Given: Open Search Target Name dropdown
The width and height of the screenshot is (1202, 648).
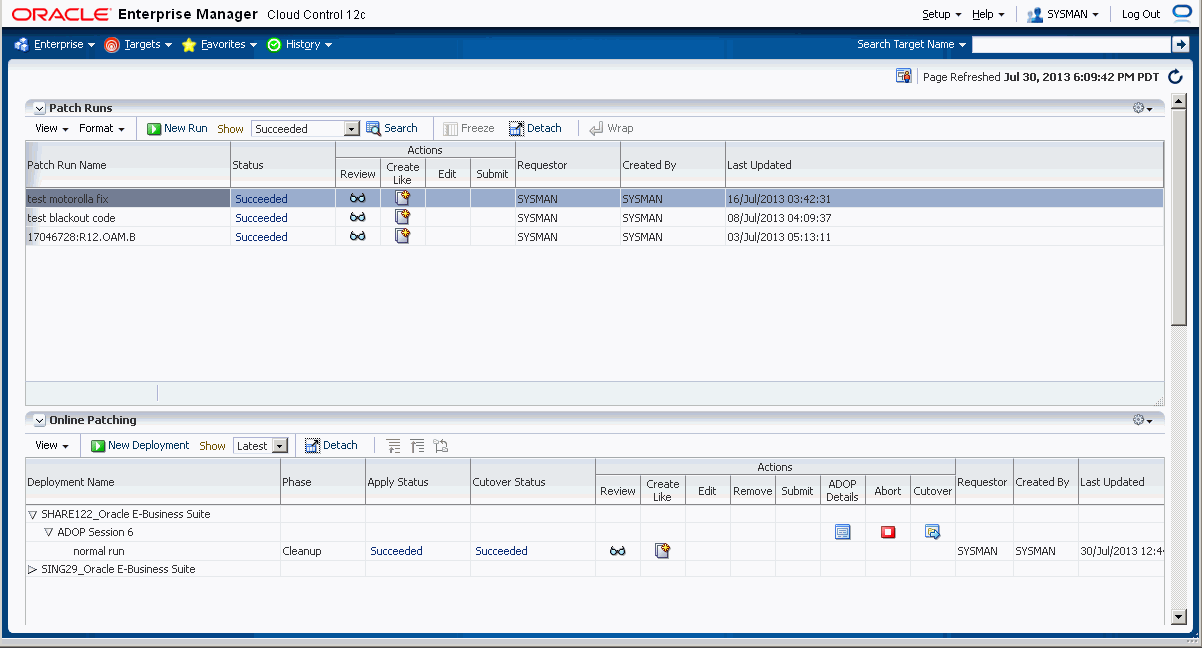Looking at the screenshot, I should (x=911, y=44).
